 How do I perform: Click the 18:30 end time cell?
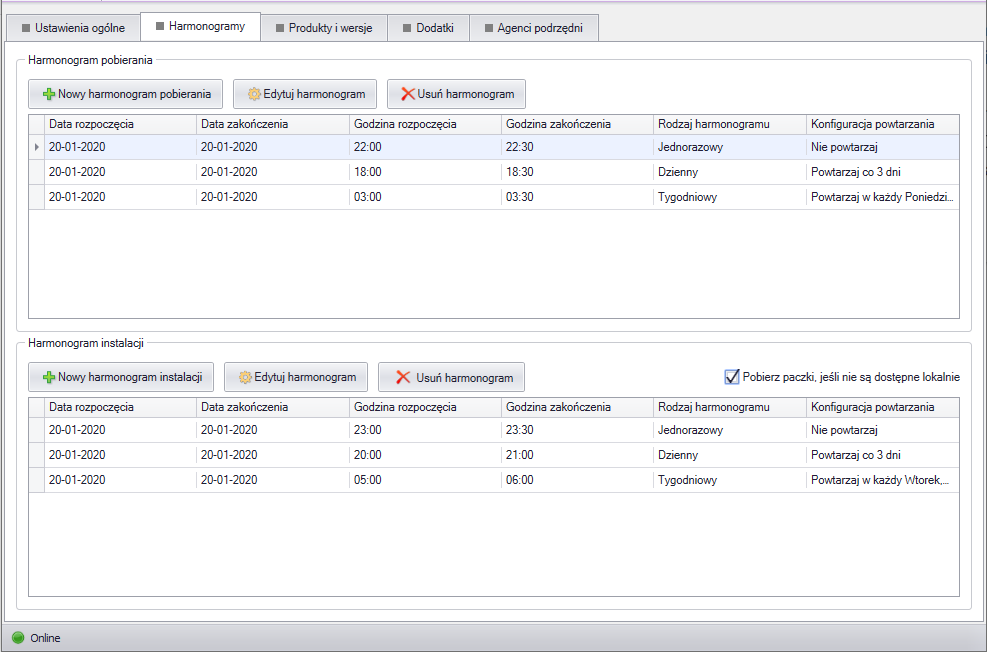coord(578,172)
